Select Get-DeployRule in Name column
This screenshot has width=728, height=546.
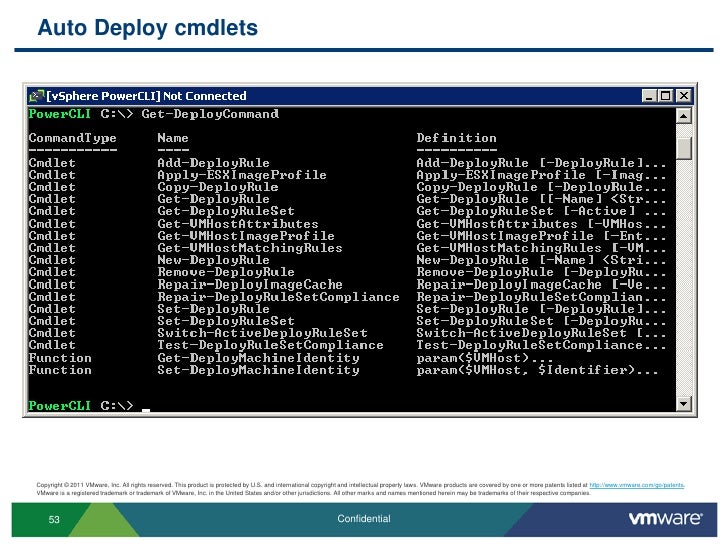[x=213, y=199]
